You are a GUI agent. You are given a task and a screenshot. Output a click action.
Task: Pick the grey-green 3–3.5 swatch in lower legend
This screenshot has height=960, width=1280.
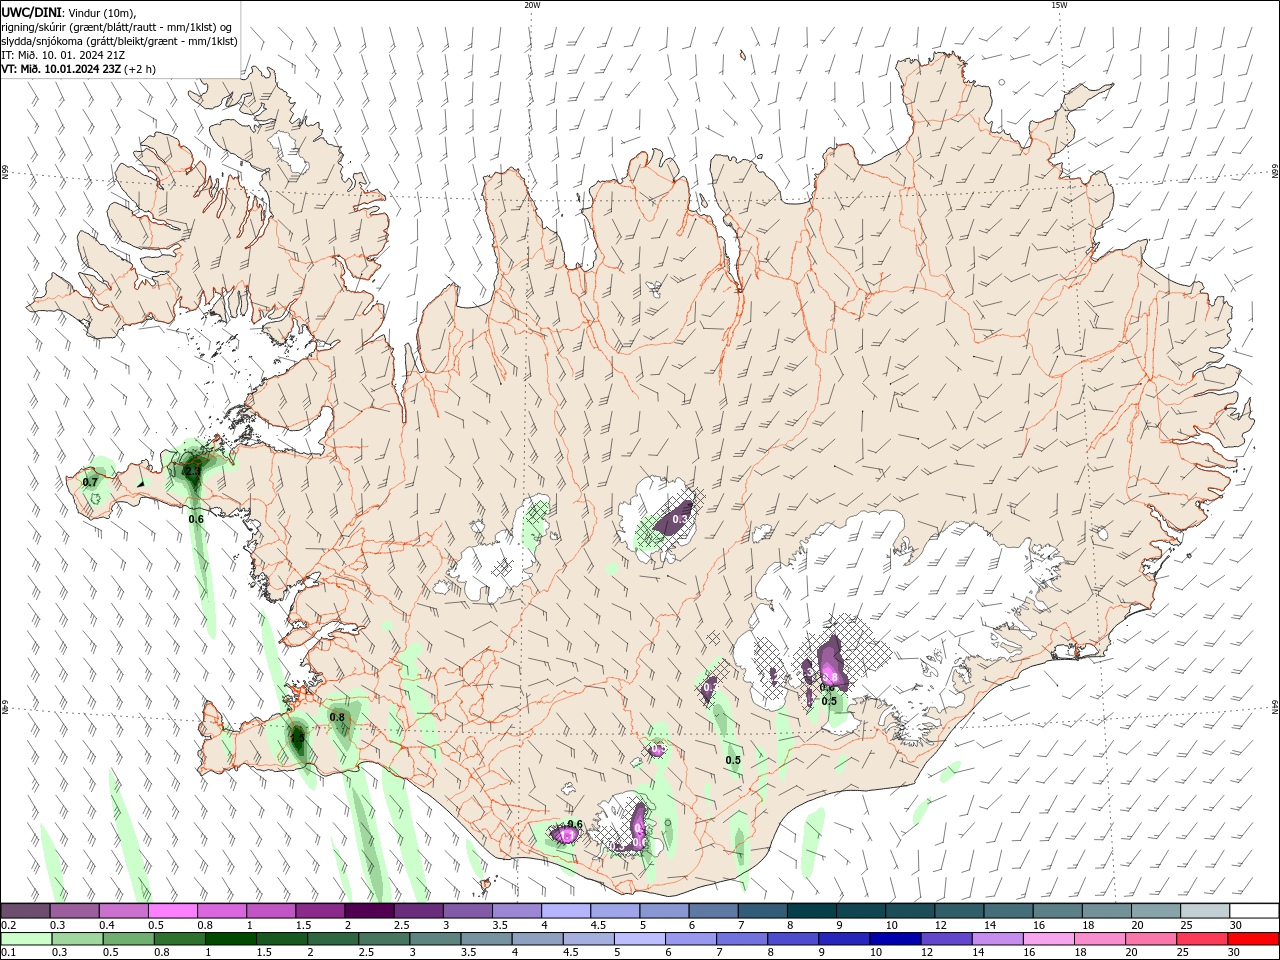435,939
